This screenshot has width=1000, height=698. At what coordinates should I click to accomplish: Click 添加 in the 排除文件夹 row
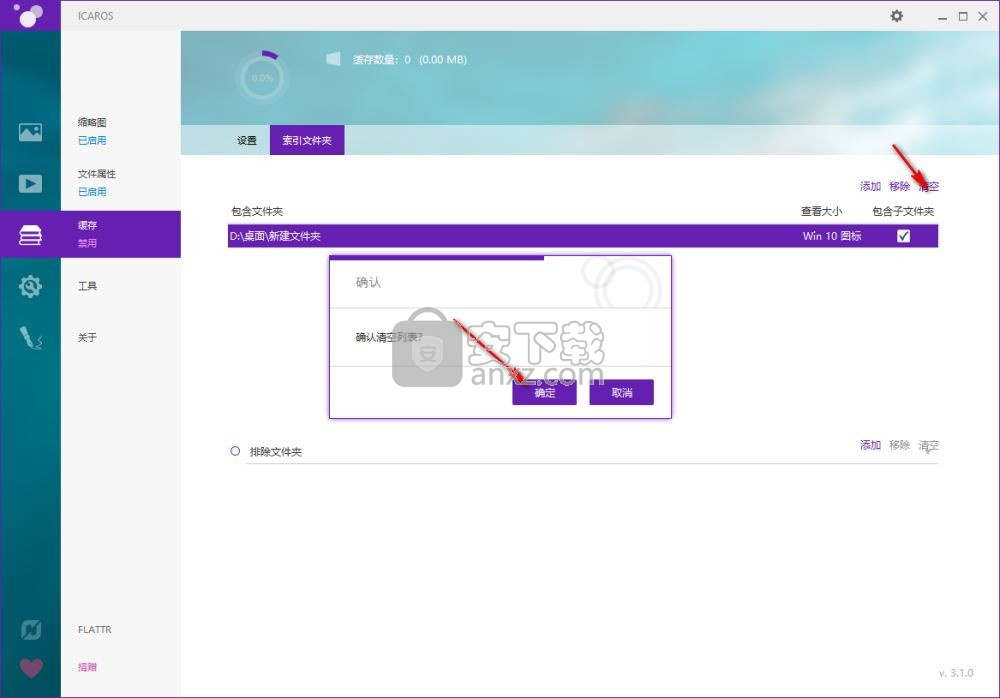coord(870,445)
